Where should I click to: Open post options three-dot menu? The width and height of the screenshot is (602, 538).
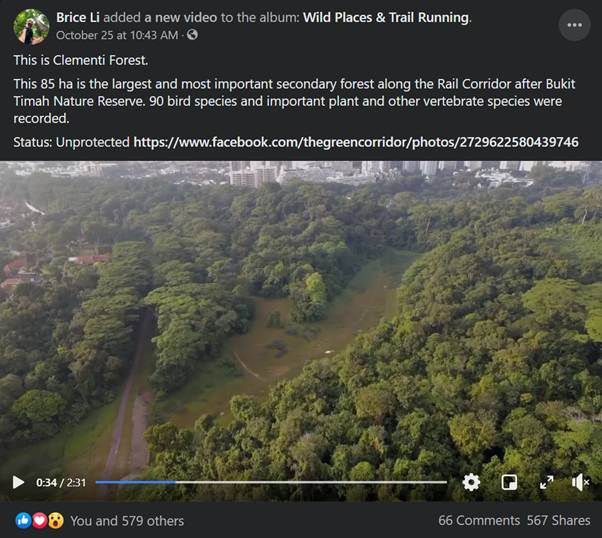pos(574,25)
